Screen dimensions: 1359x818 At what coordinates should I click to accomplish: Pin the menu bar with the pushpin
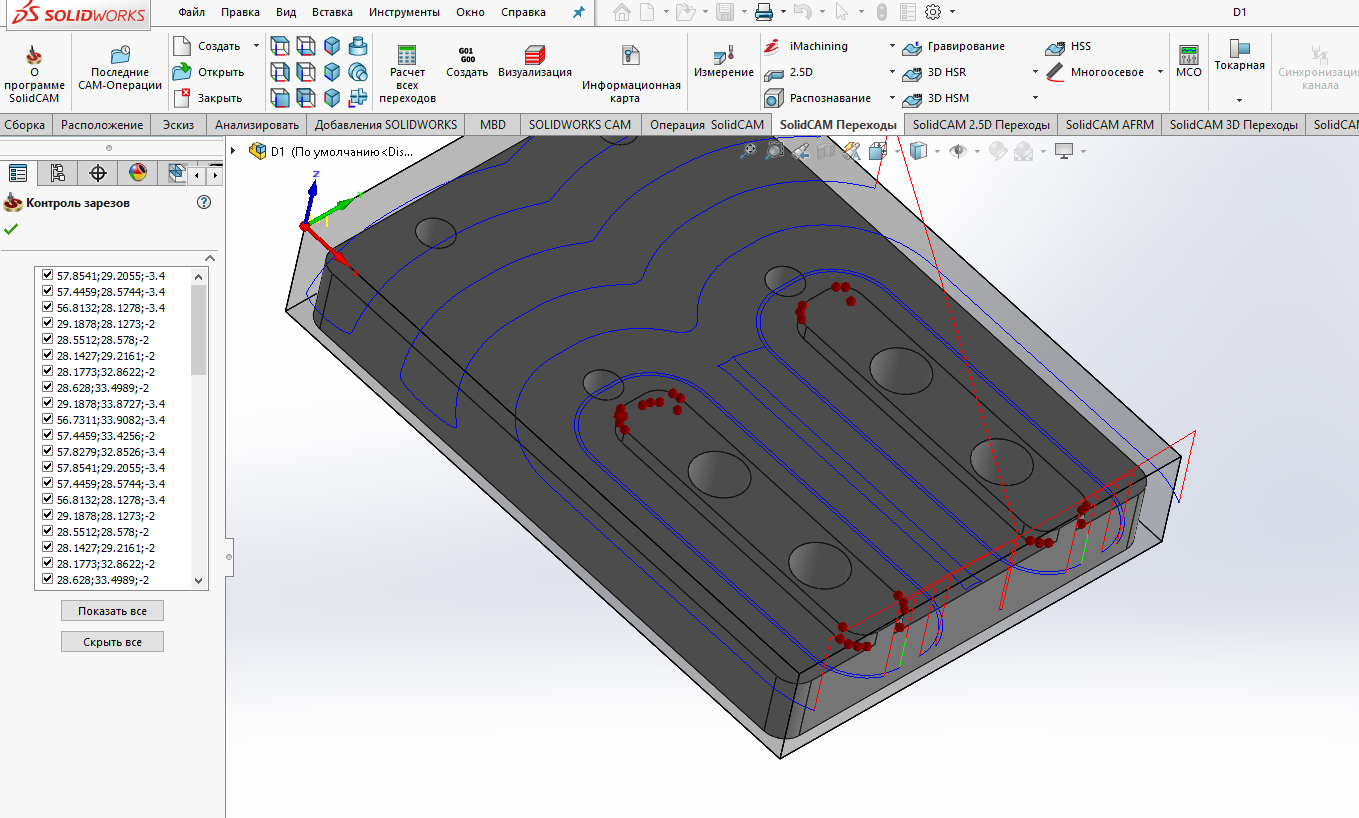[x=578, y=12]
